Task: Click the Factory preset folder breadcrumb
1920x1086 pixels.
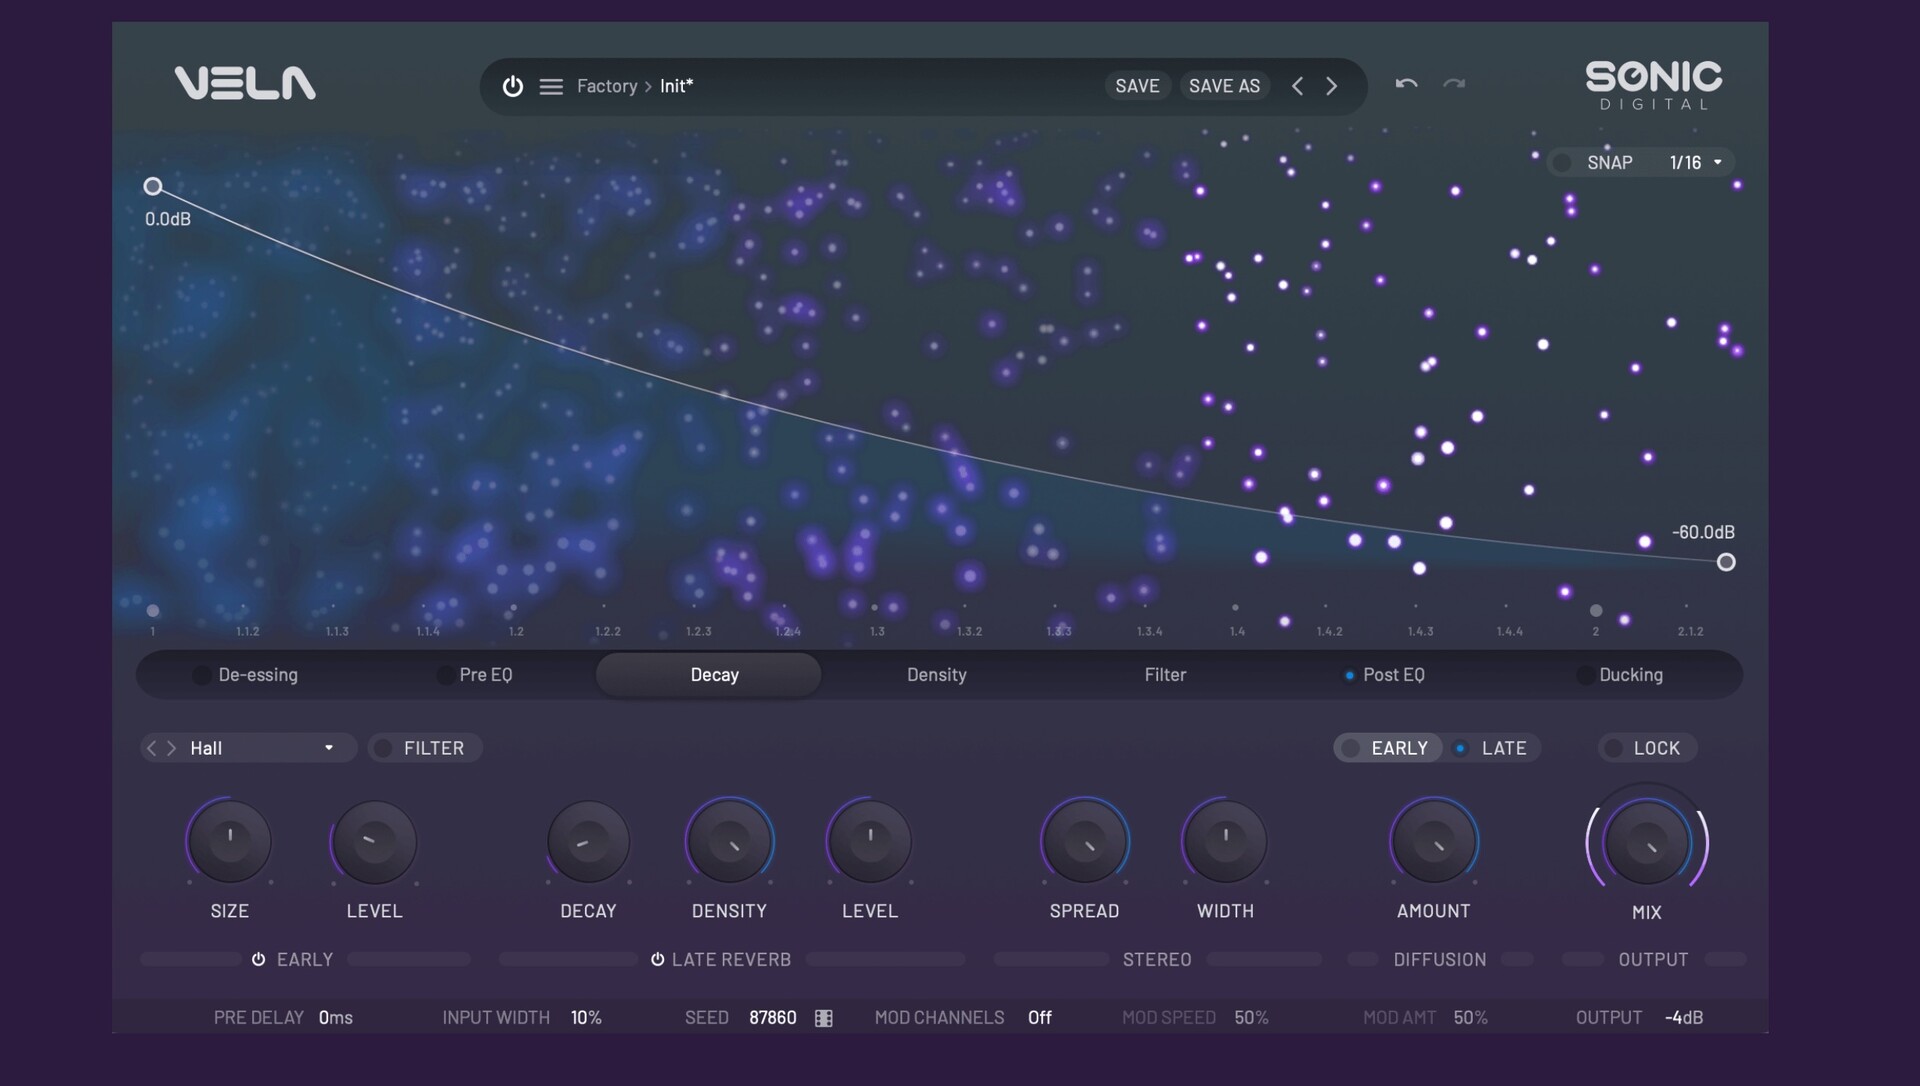Action: point(606,86)
